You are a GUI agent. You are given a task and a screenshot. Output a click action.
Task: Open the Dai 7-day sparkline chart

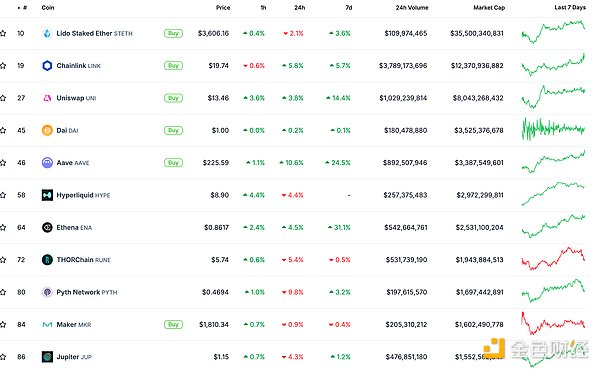553,129
